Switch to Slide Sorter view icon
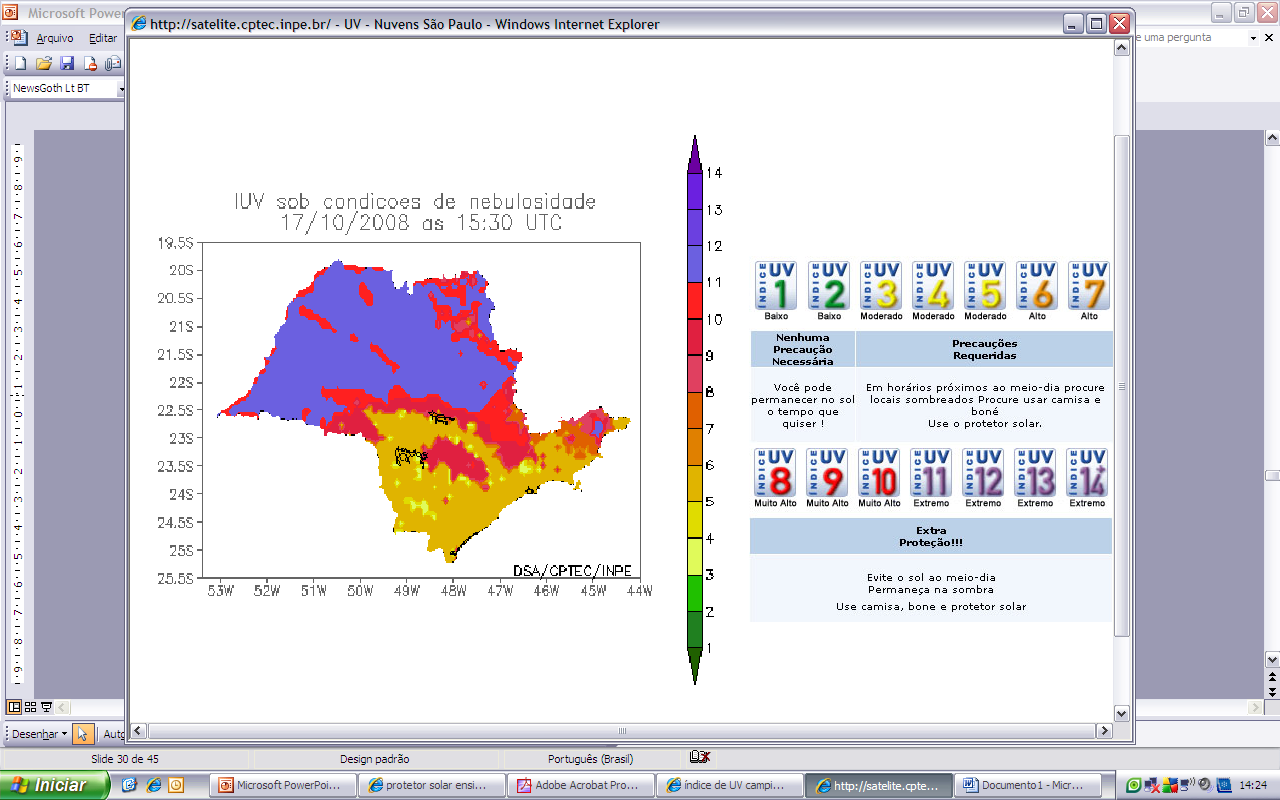1280x800 pixels. (30, 707)
